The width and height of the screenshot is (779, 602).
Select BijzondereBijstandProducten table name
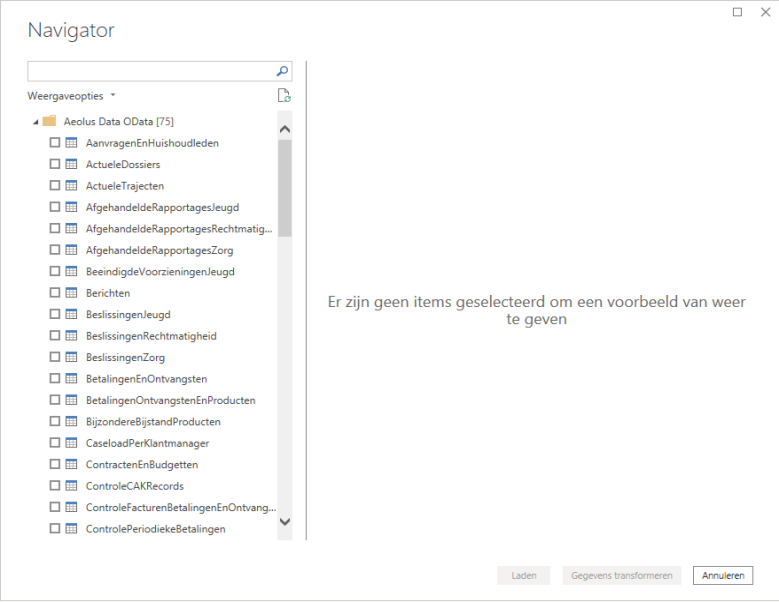pos(153,422)
